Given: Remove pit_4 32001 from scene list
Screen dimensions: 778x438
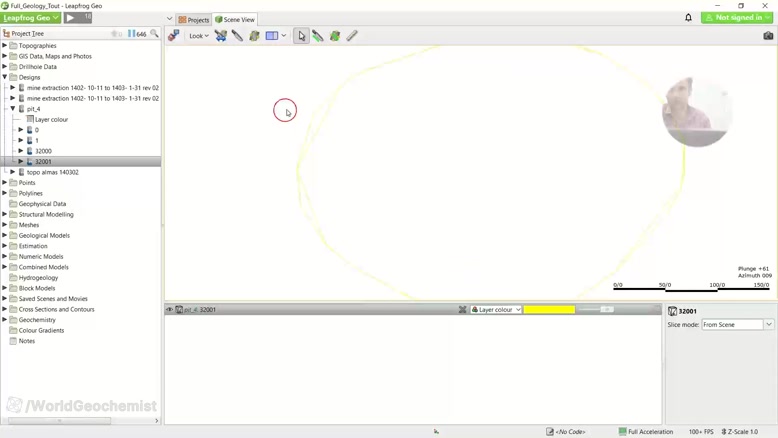Looking at the screenshot, I should coord(462,310).
